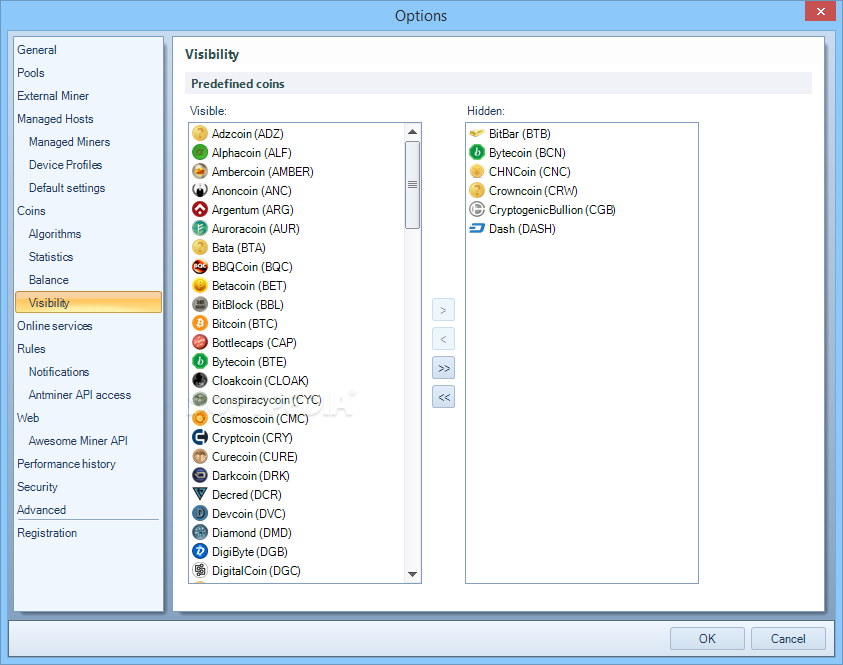This screenshot has height=665, width=843.
Task: Click the BBQCoin (BQC) icon
Action: pyautogui.click(x=200, y=267)
